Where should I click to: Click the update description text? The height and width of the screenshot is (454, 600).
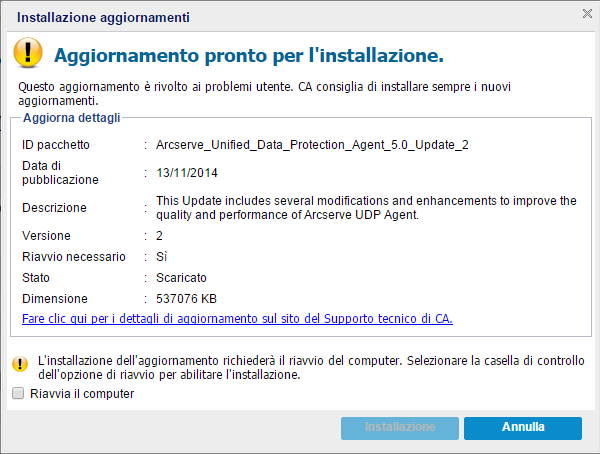366,207
